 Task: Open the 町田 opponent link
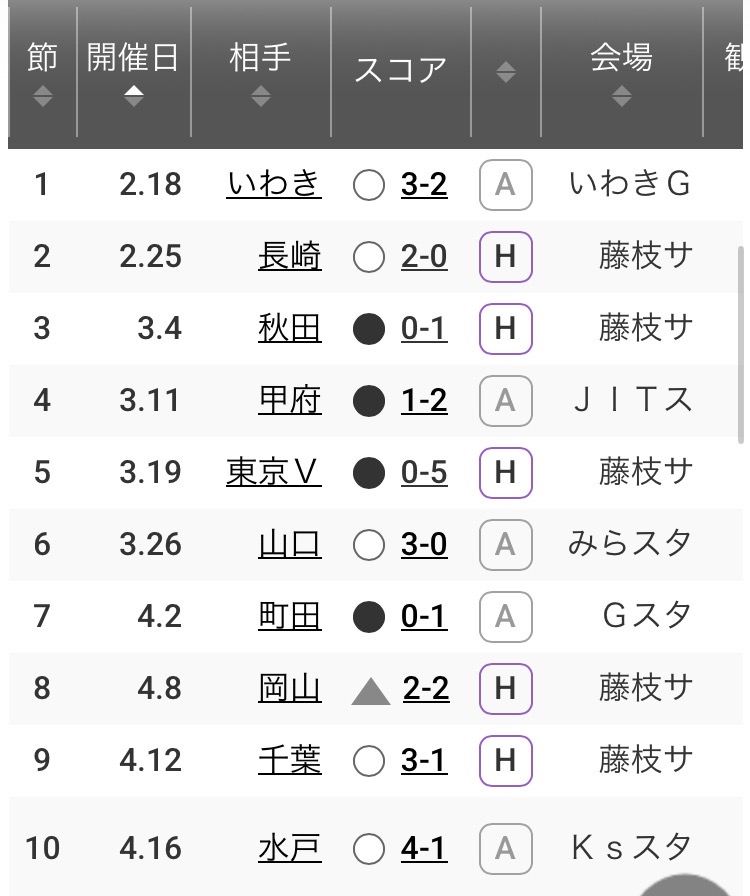(290, 616)
